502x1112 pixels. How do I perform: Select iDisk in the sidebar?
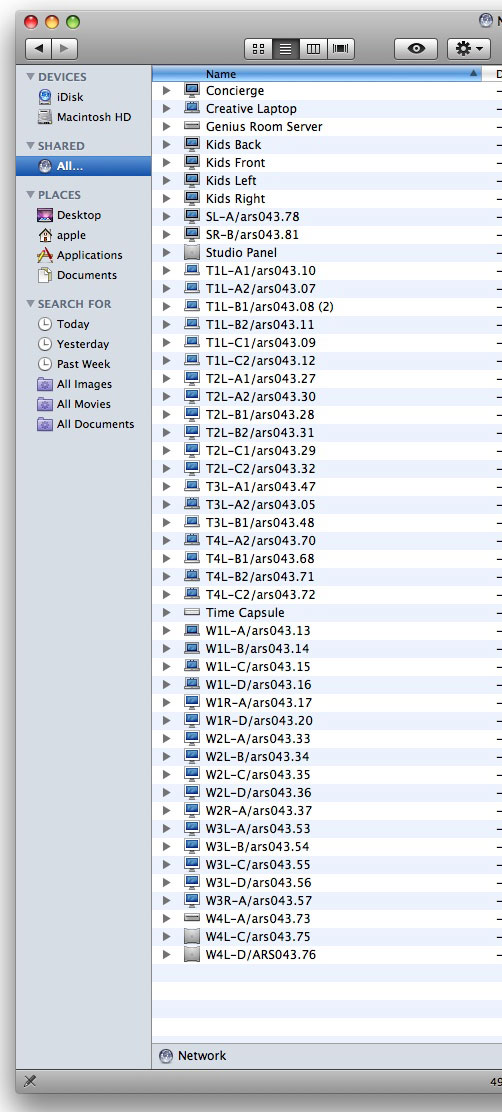pos(70,97)
